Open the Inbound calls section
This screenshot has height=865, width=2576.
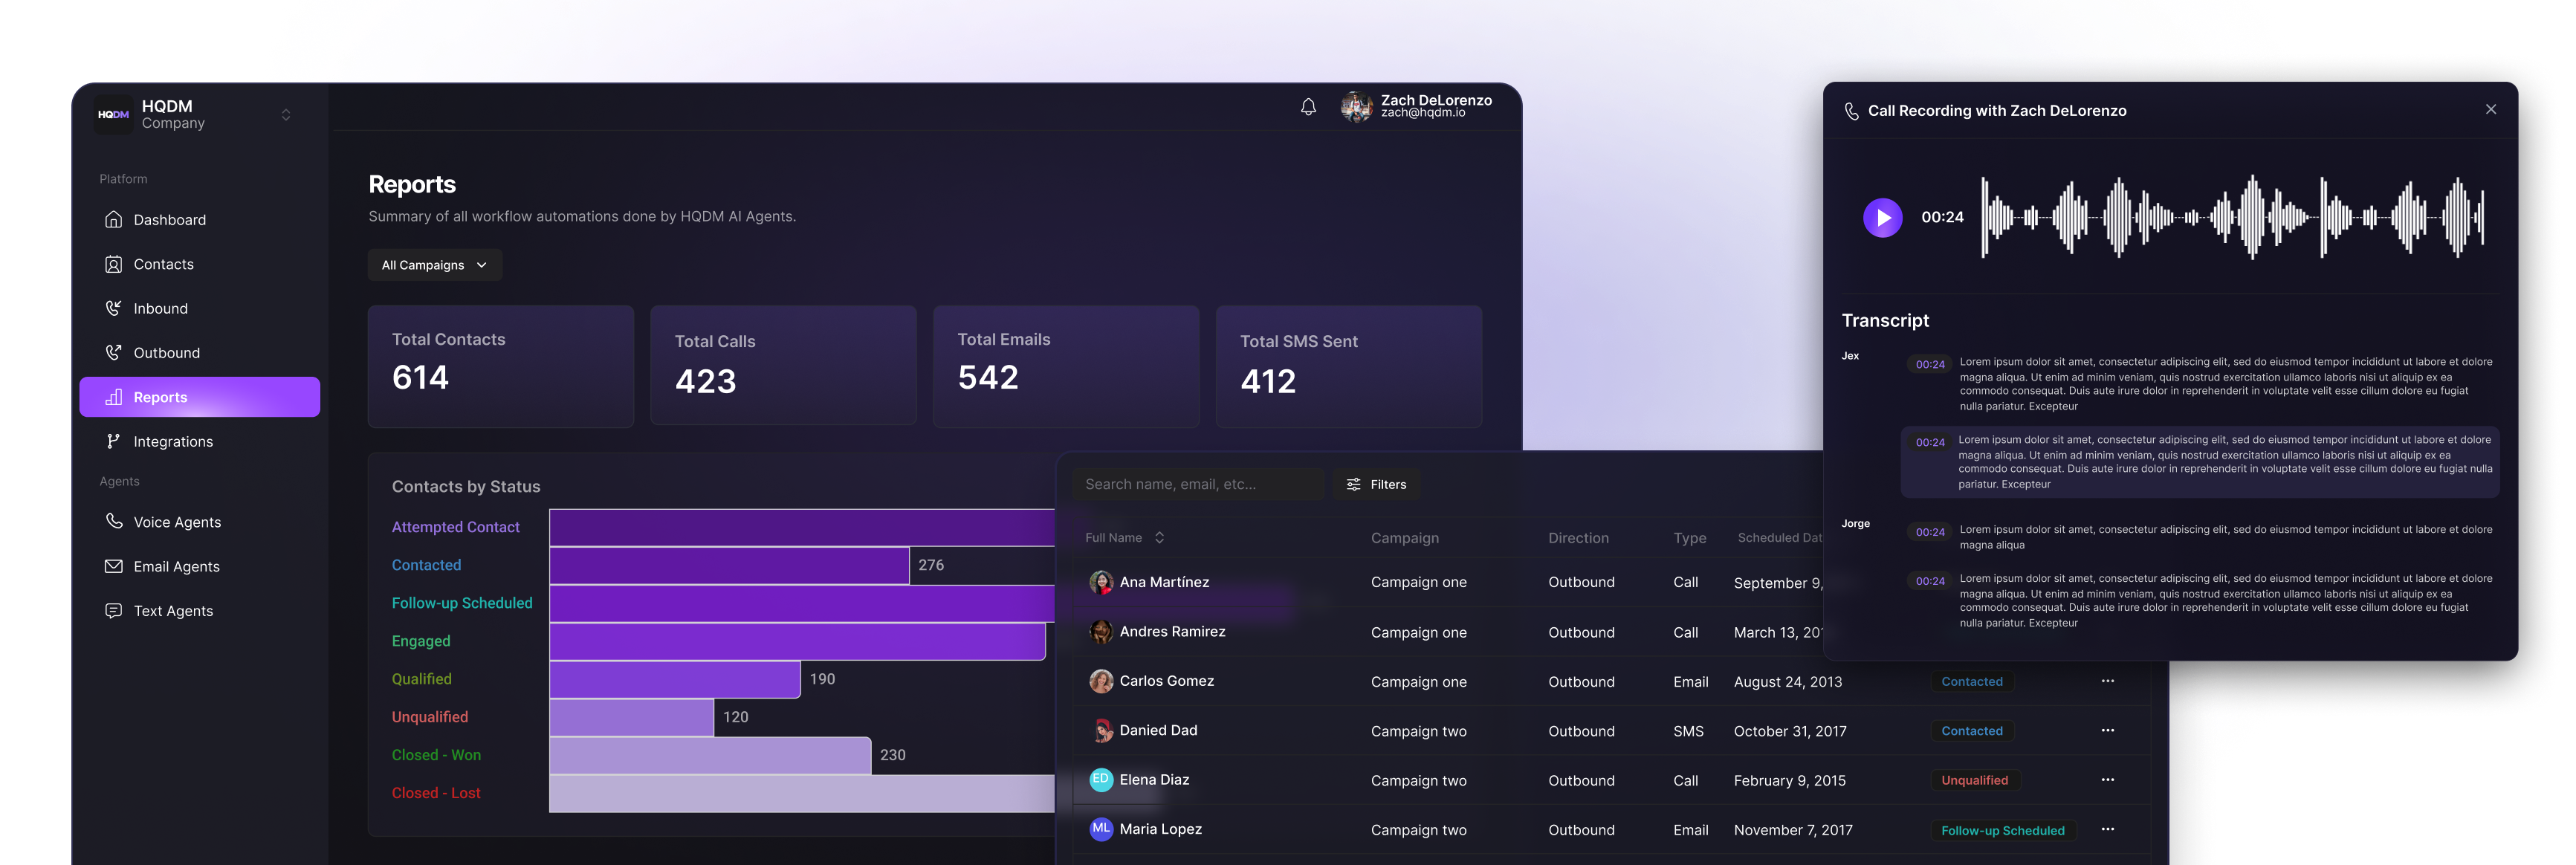click(160, 309)
